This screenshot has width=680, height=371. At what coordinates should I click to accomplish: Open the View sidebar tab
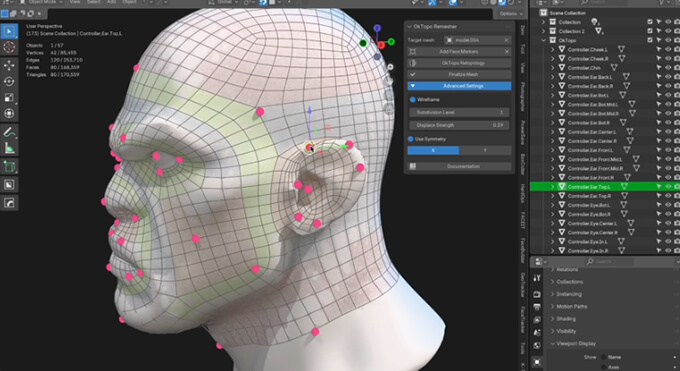point(523,68)
